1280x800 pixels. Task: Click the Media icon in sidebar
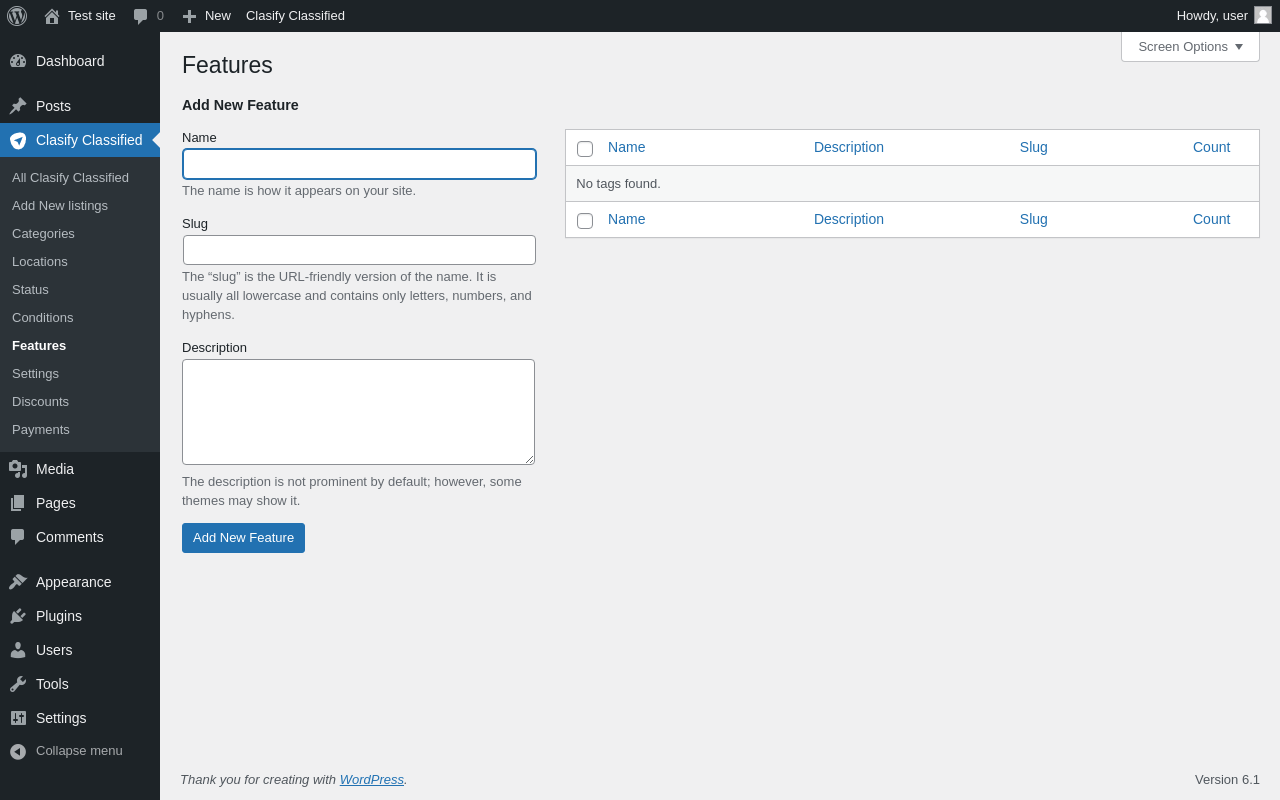point(18,469)
